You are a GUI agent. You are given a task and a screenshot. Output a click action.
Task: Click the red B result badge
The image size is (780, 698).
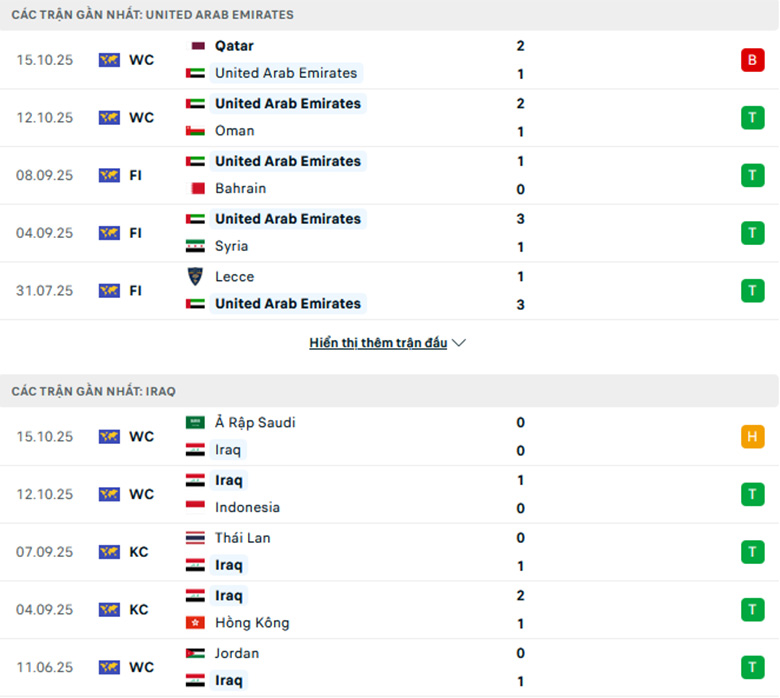pos(752,60)
